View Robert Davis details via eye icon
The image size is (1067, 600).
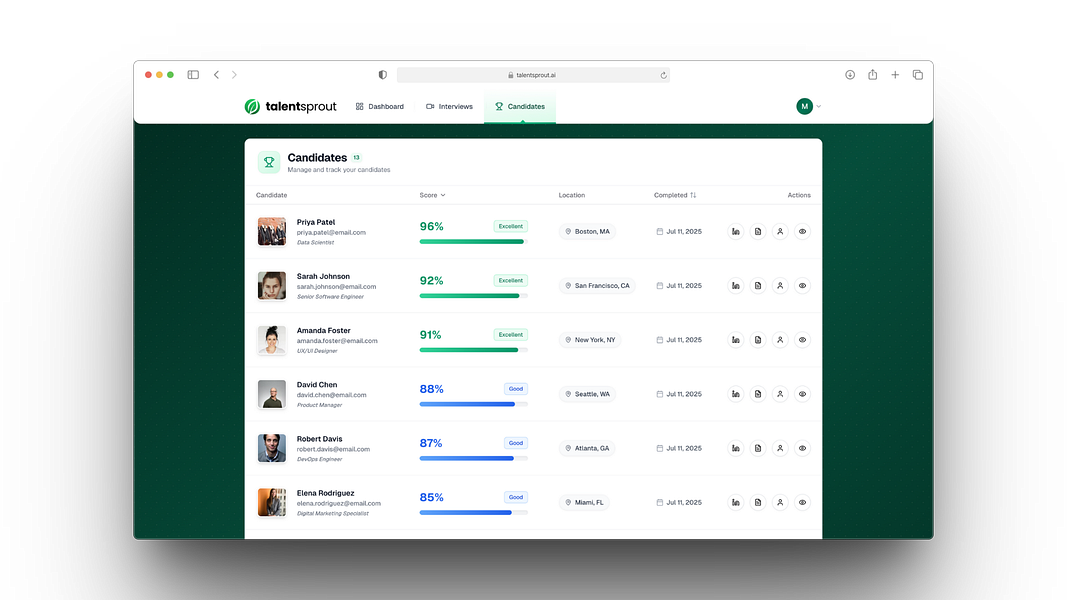pyautogui.click(x=802, y=448)
